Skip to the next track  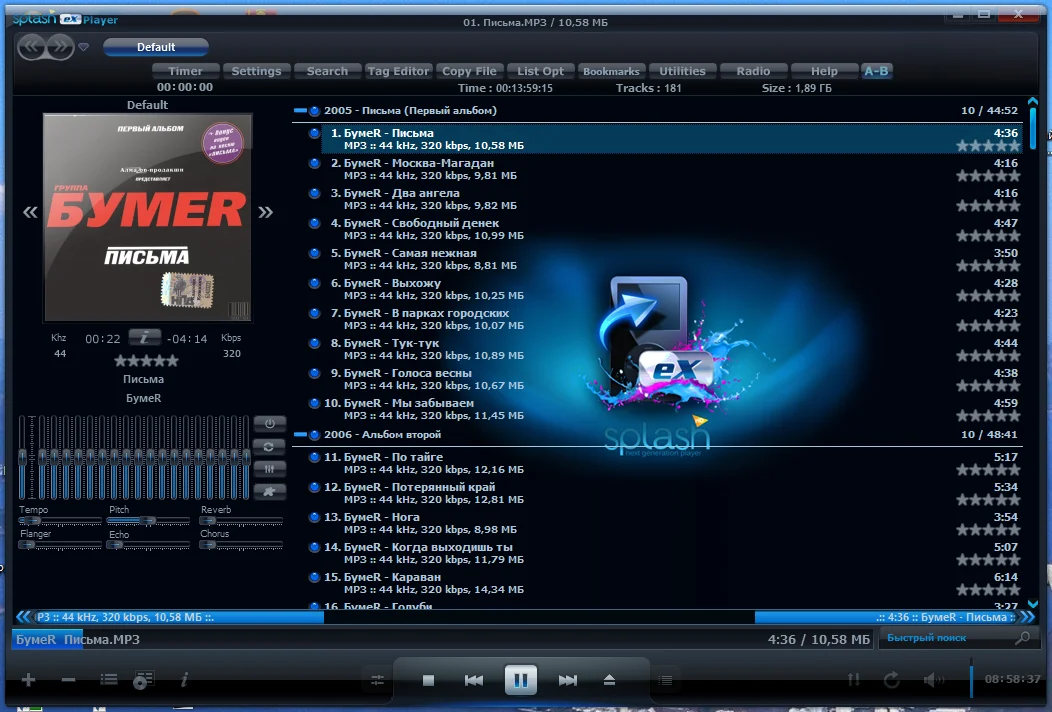568,680
